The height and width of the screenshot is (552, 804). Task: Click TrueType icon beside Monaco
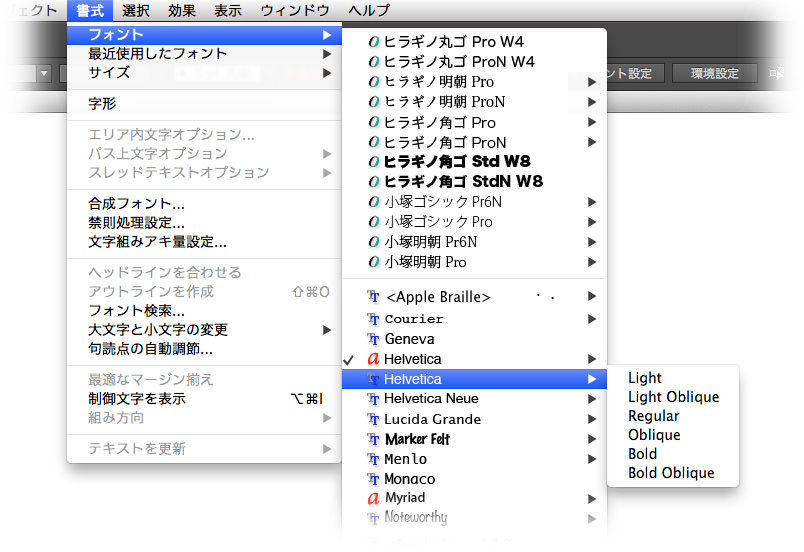[373, 479]
